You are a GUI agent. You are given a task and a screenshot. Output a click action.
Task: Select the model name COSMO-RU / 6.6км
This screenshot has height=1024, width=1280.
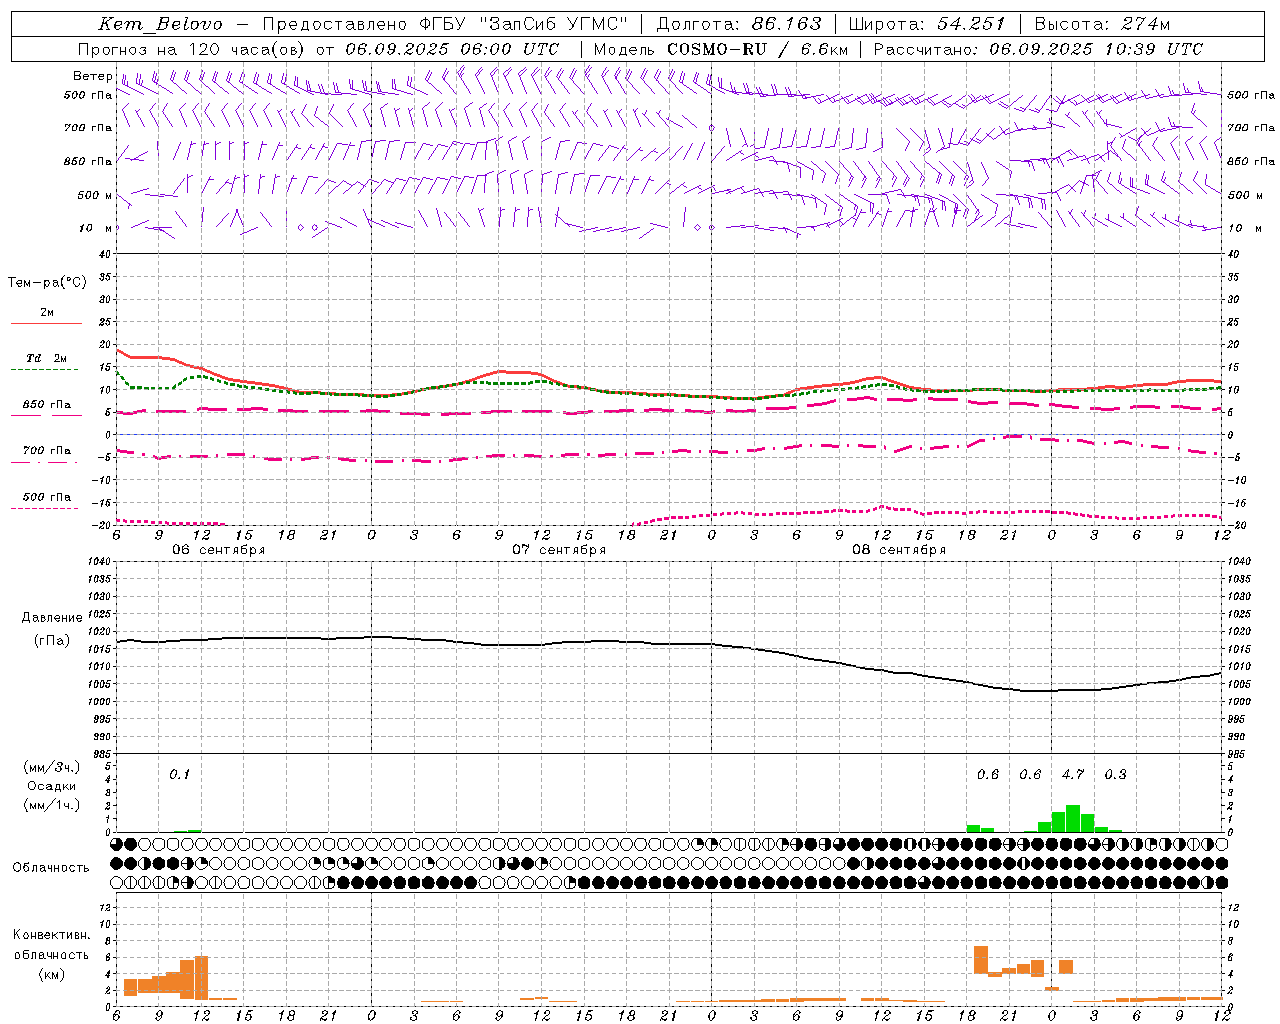click(757, 49)
